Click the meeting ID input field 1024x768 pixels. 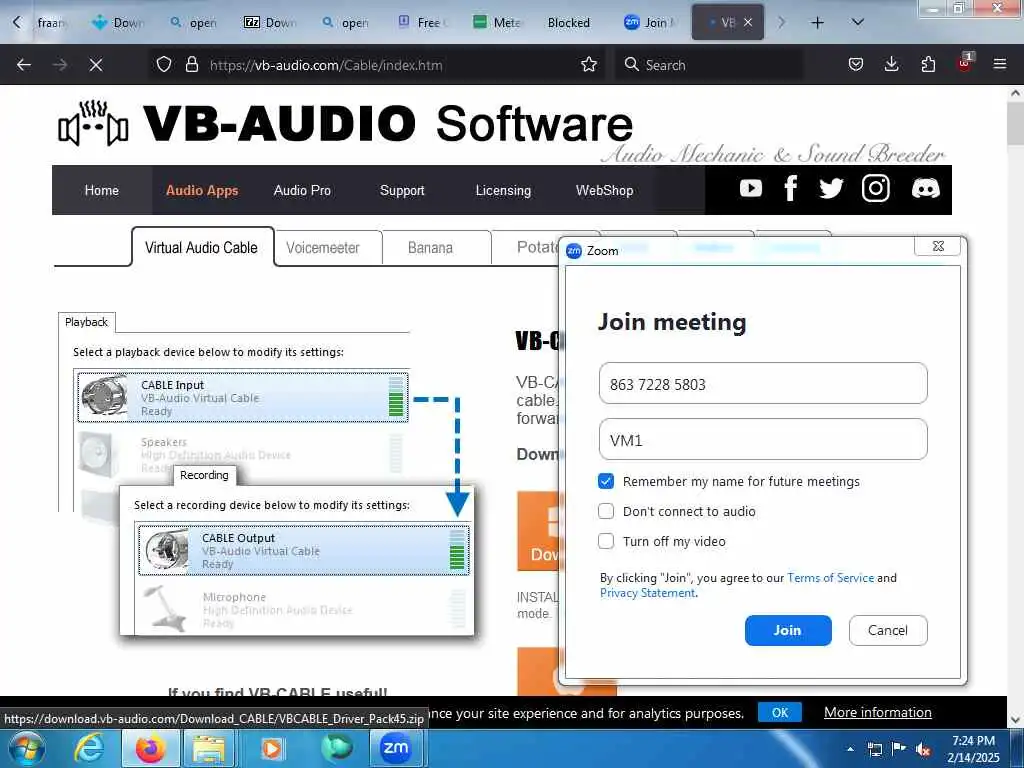coord(763,383)
